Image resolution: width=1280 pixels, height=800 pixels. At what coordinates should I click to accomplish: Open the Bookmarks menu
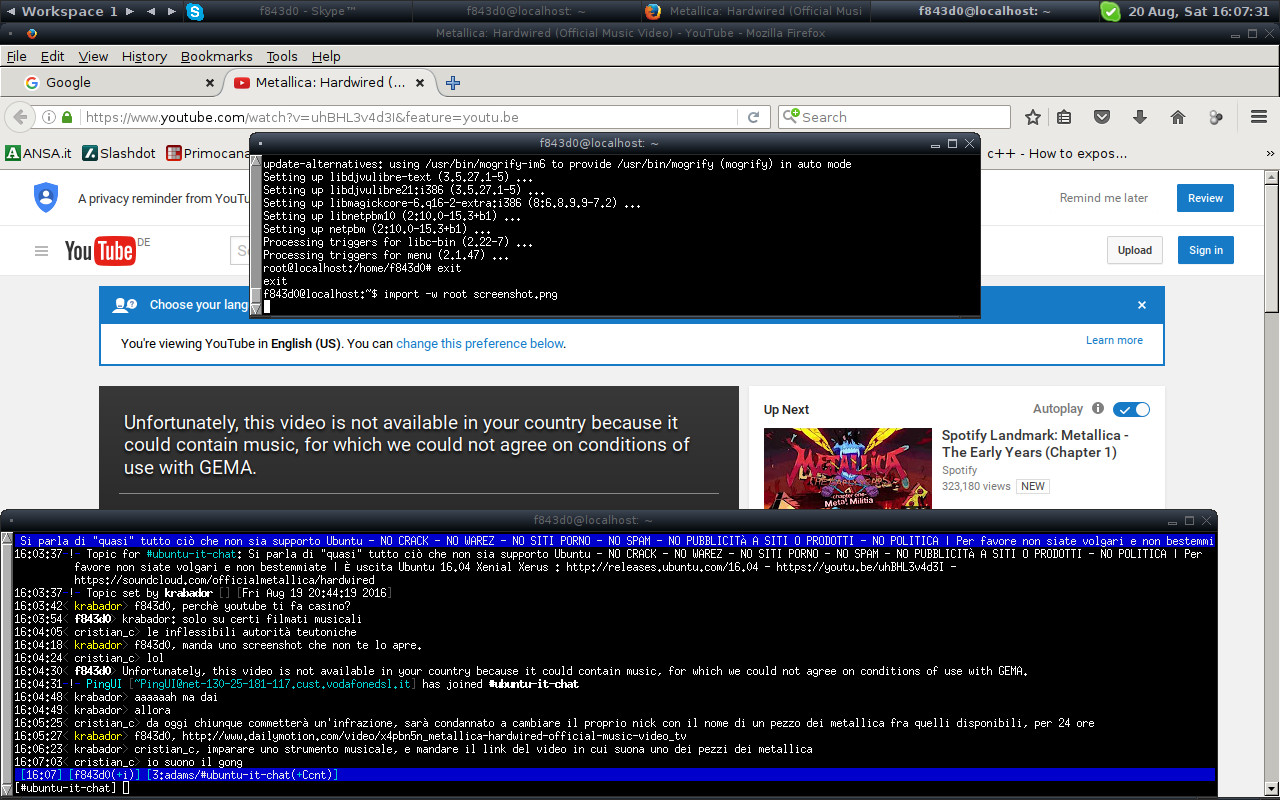point(216,56)
